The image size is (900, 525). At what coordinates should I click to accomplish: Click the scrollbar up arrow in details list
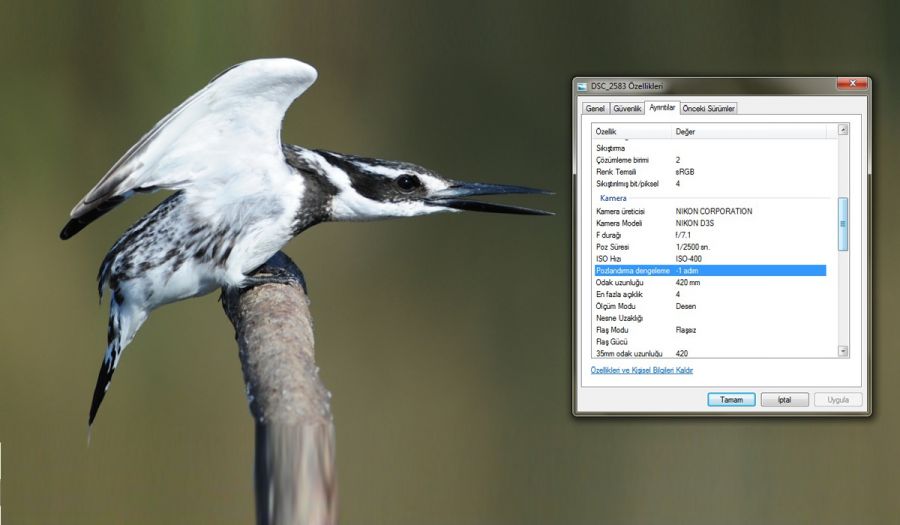coord(843,130)
